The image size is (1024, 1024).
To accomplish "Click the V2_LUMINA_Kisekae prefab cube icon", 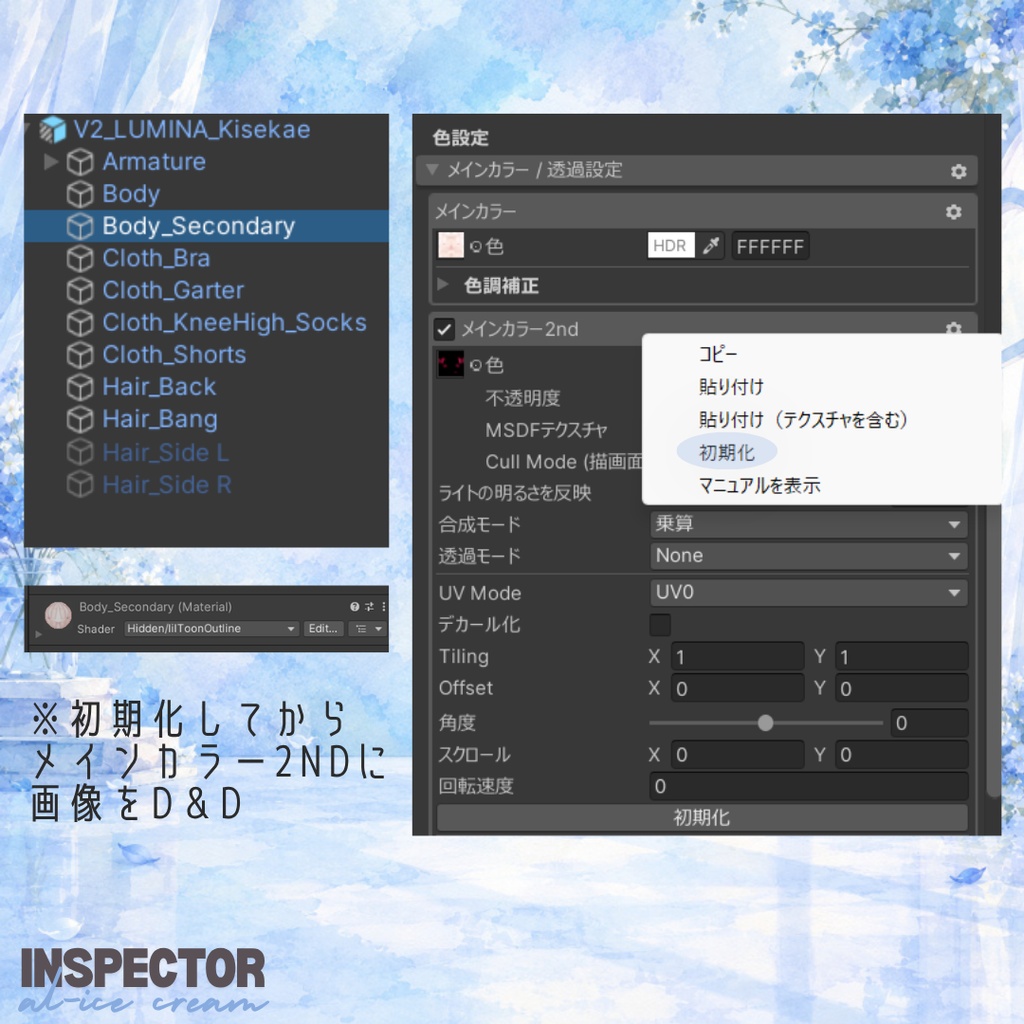I will [52, 129].
